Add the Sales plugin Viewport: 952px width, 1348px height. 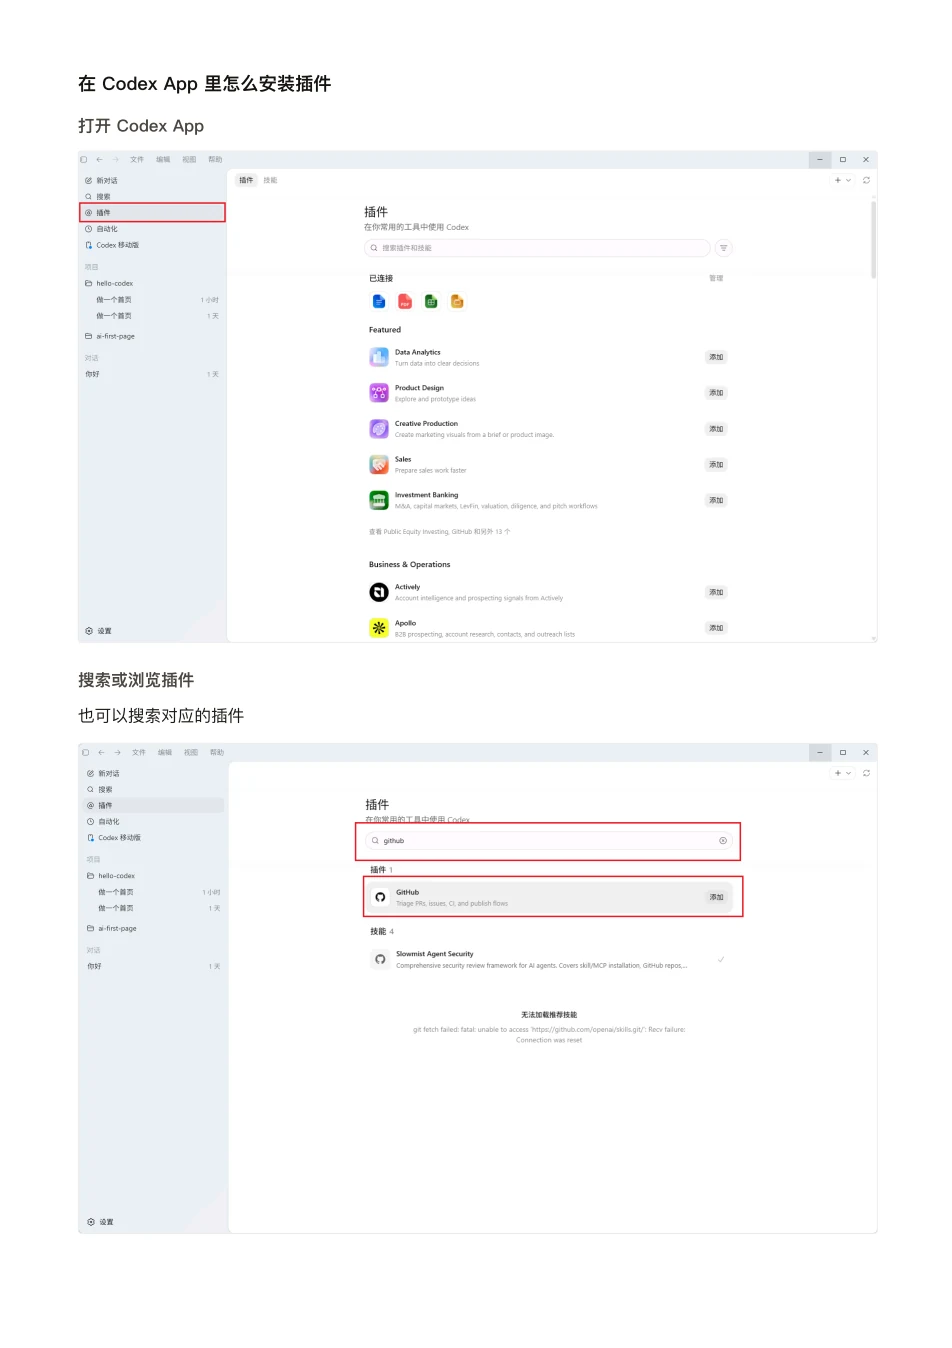716,465
